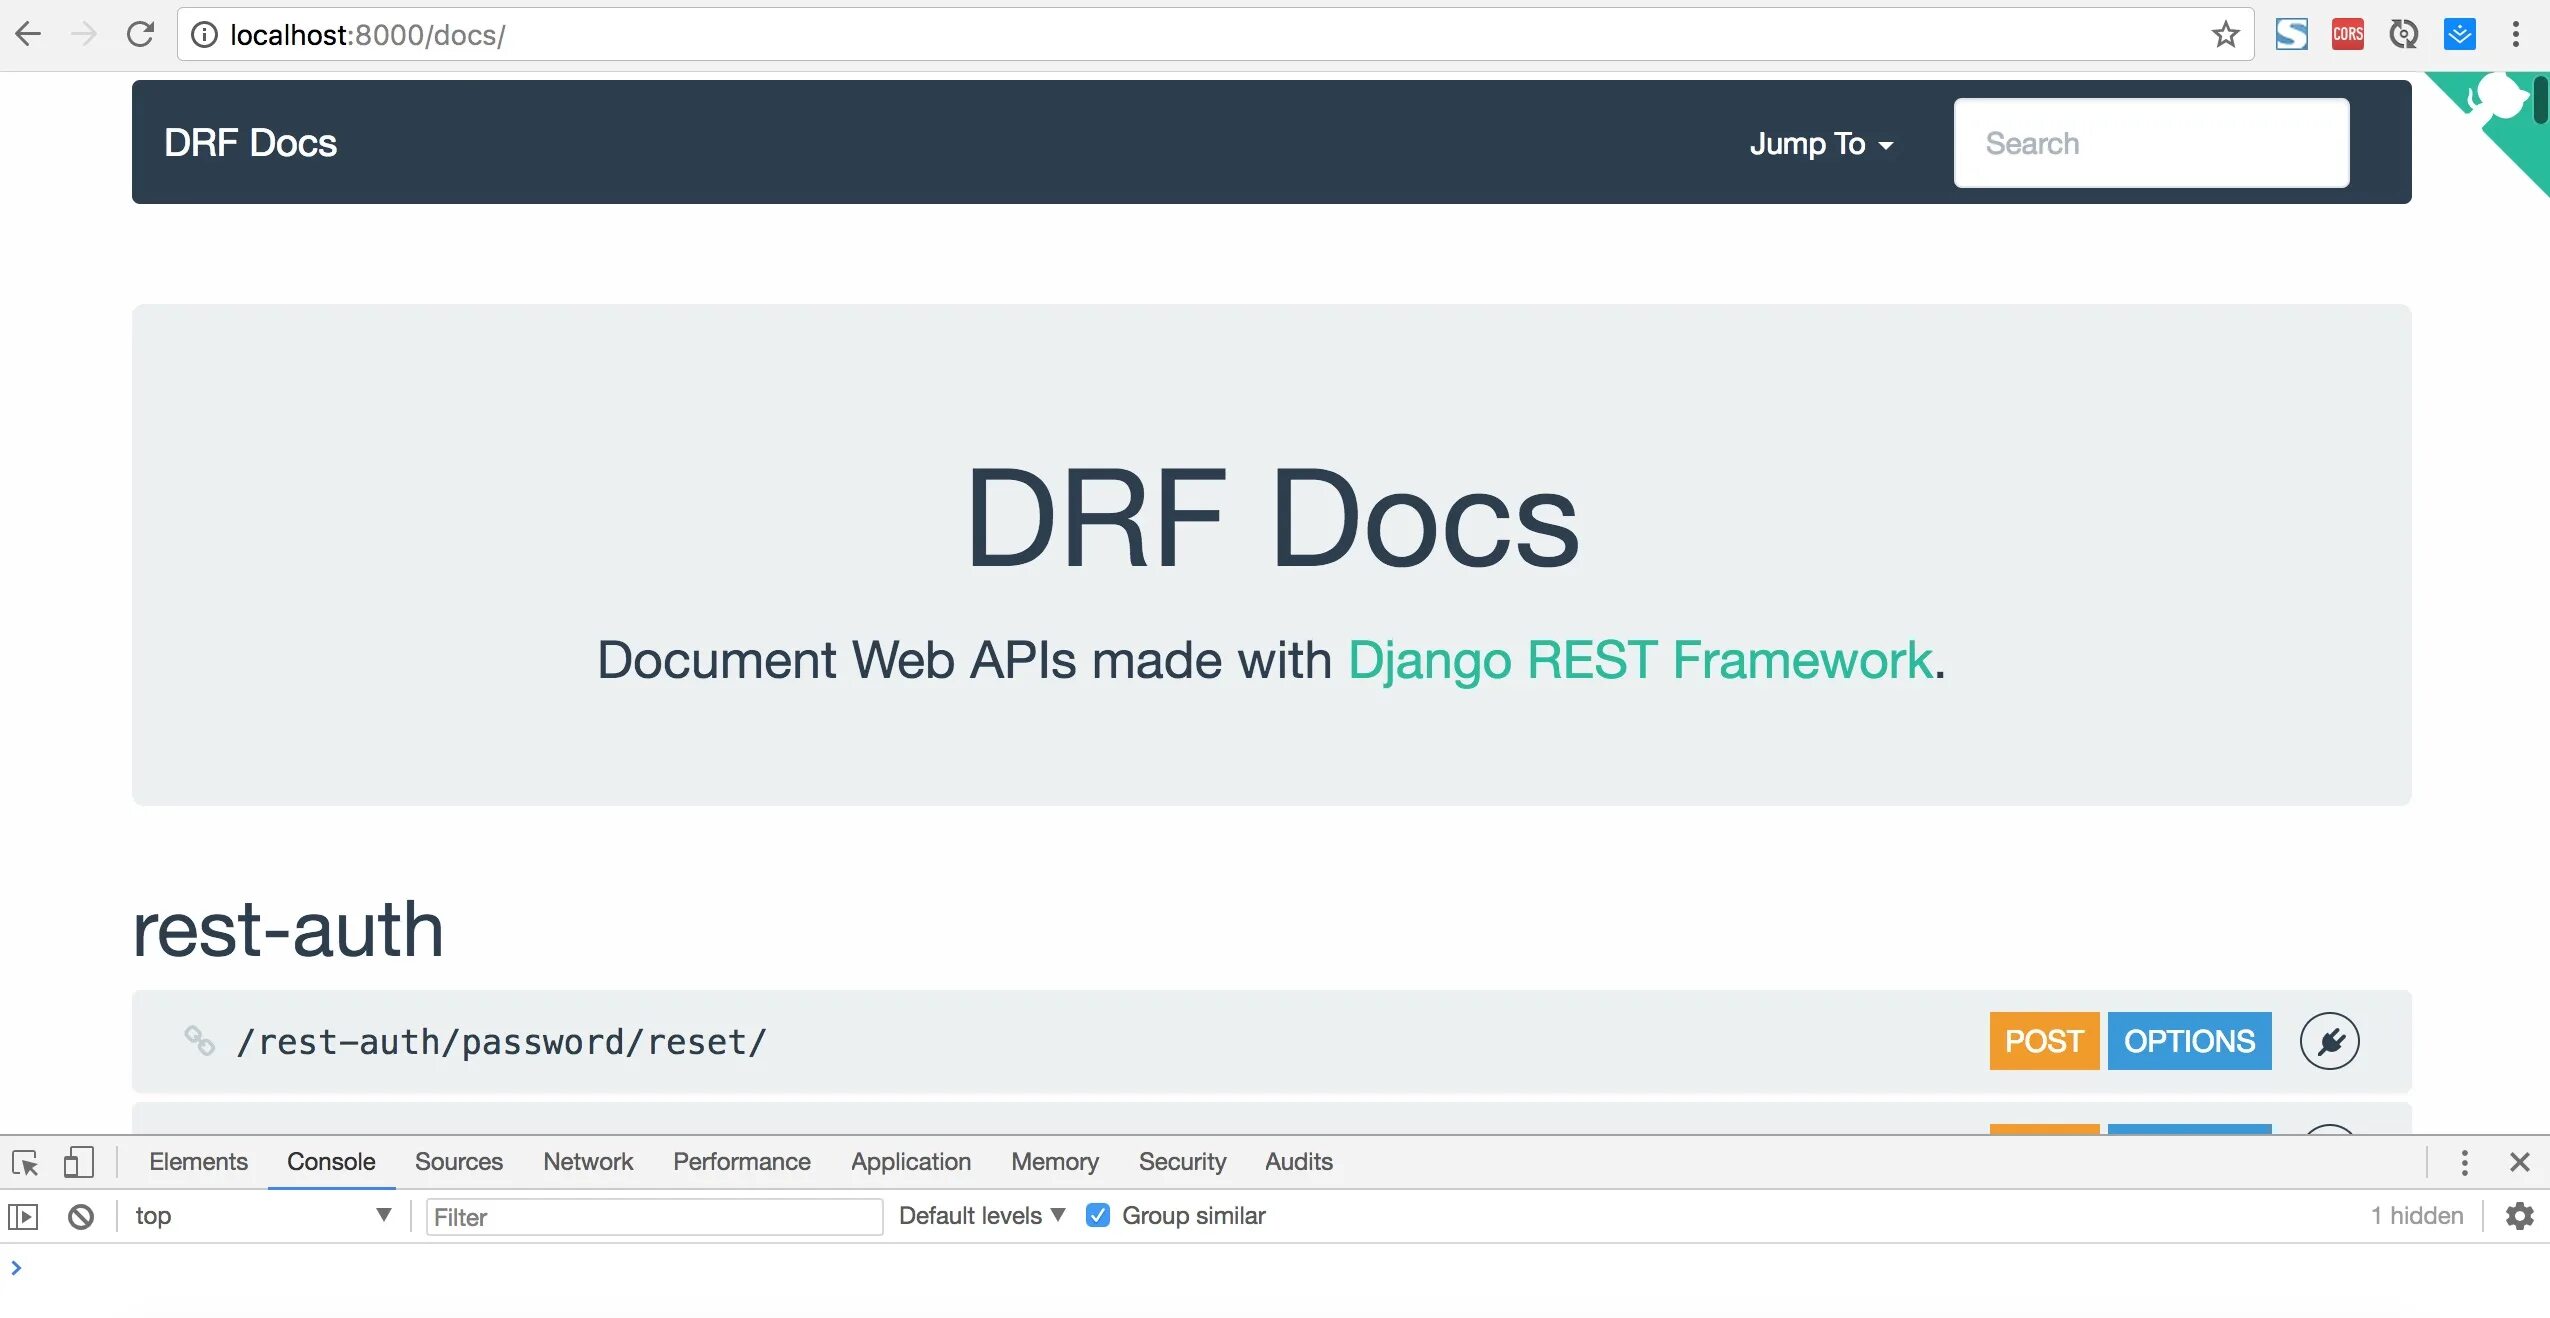Bookmark page with the star icon
This screenshot has width=2550, height=1318.
[2225, 35]
